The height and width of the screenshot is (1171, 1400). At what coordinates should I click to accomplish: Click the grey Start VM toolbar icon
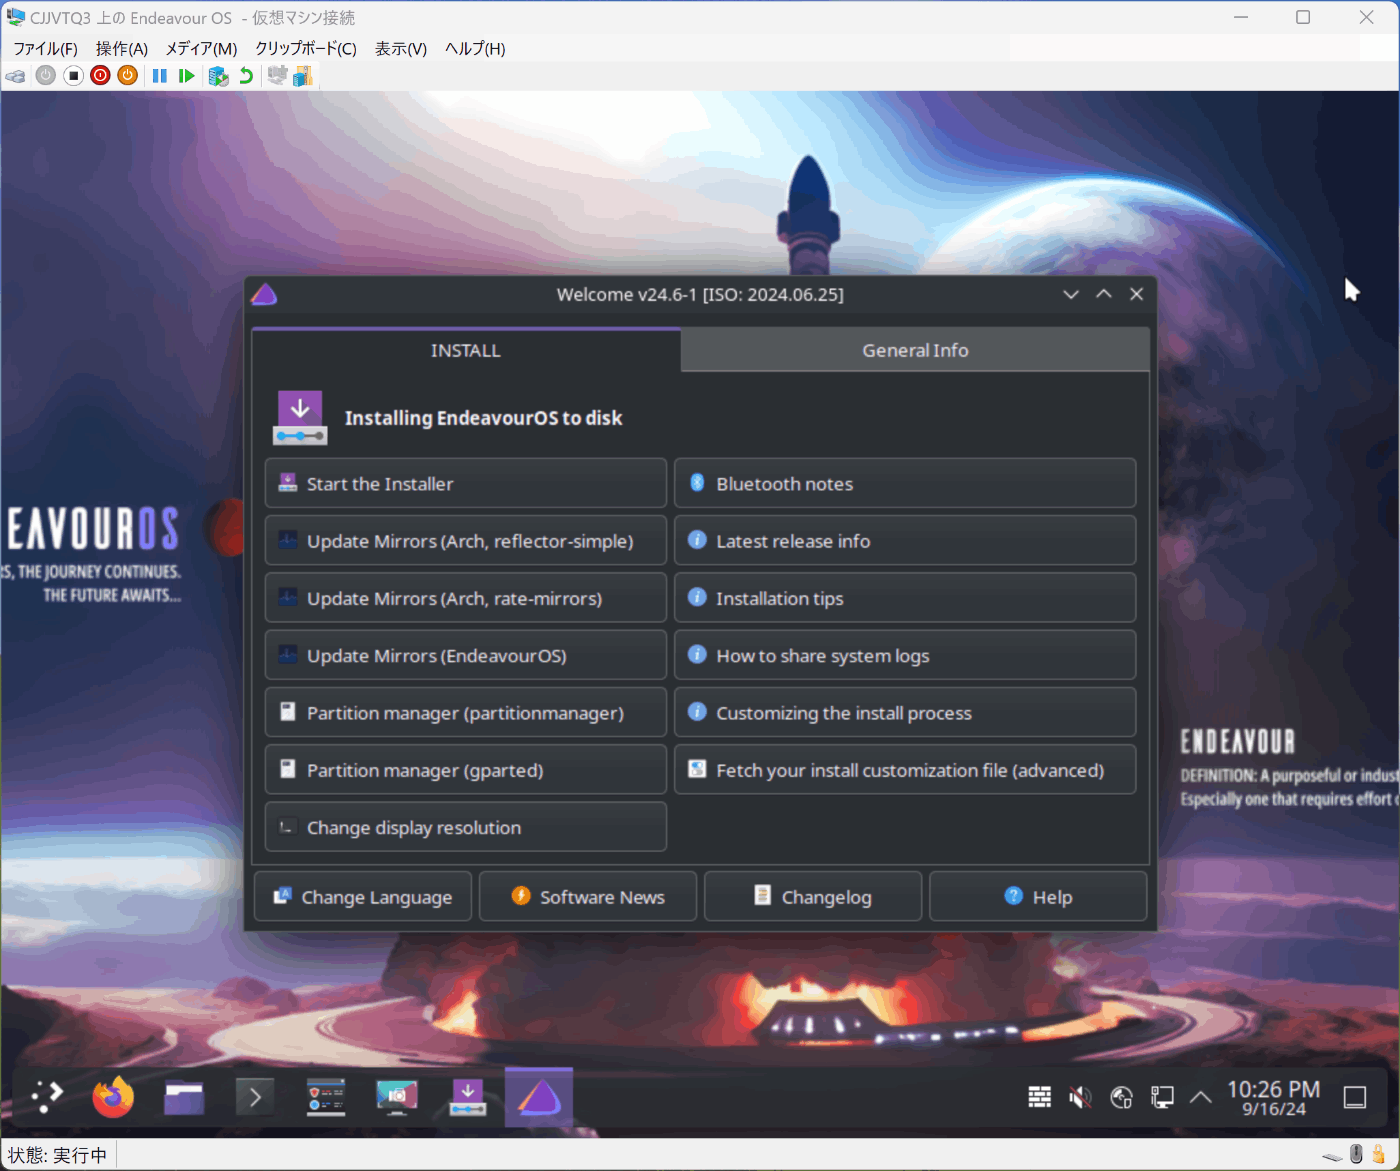click(46, 76)
